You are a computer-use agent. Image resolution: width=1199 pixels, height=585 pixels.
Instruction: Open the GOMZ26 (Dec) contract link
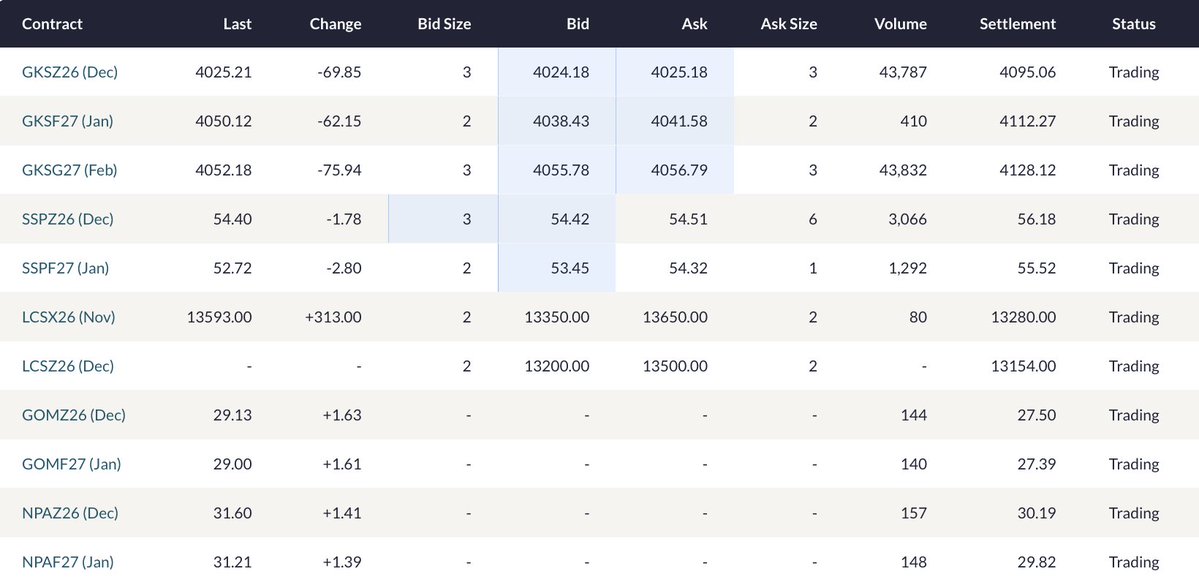(x=73, y=414)
